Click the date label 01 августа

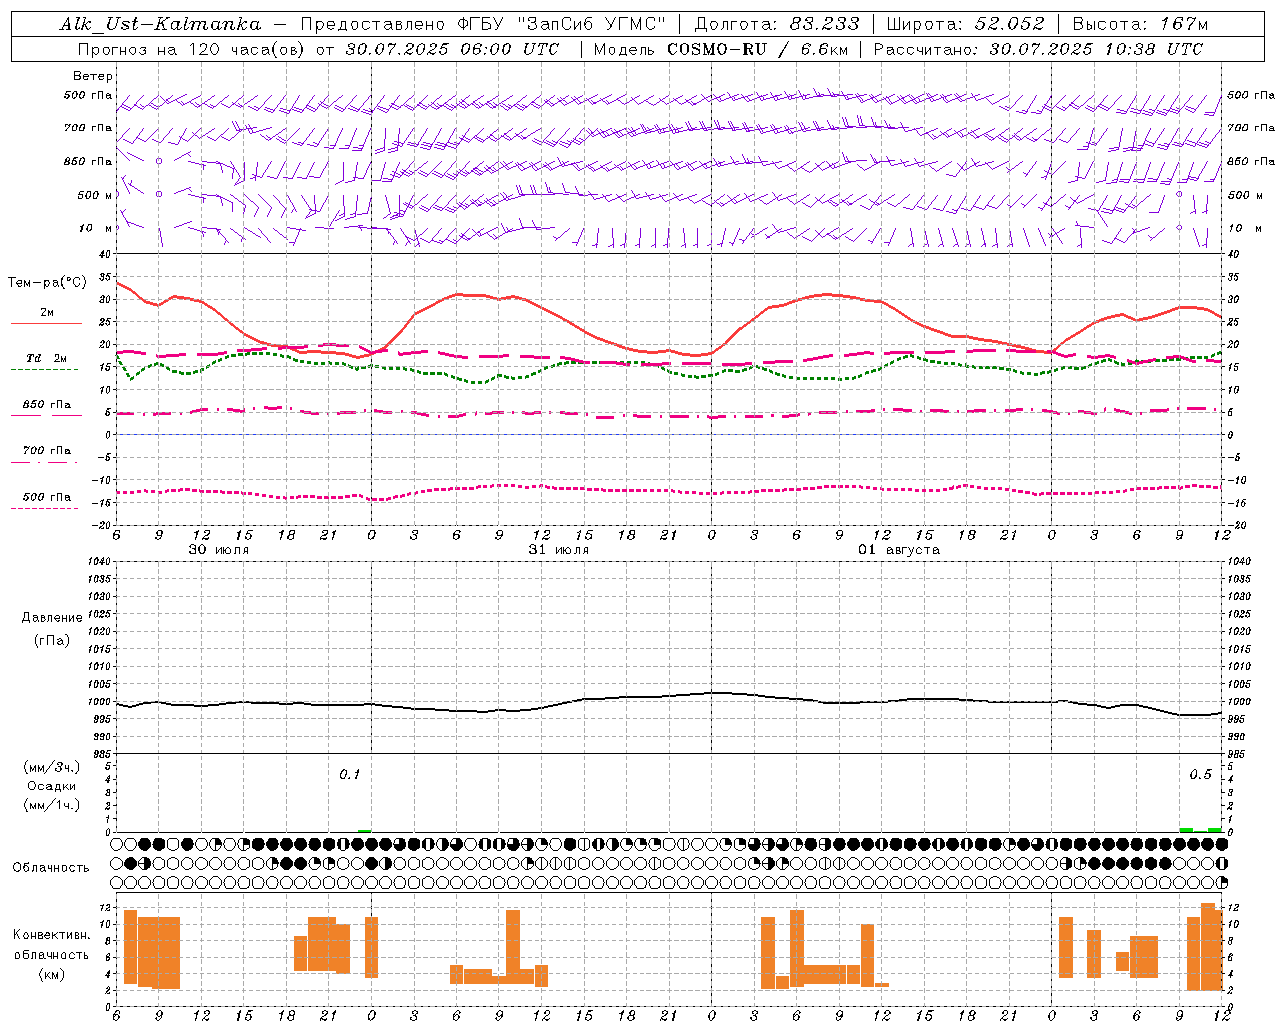[x=899, y=550]
